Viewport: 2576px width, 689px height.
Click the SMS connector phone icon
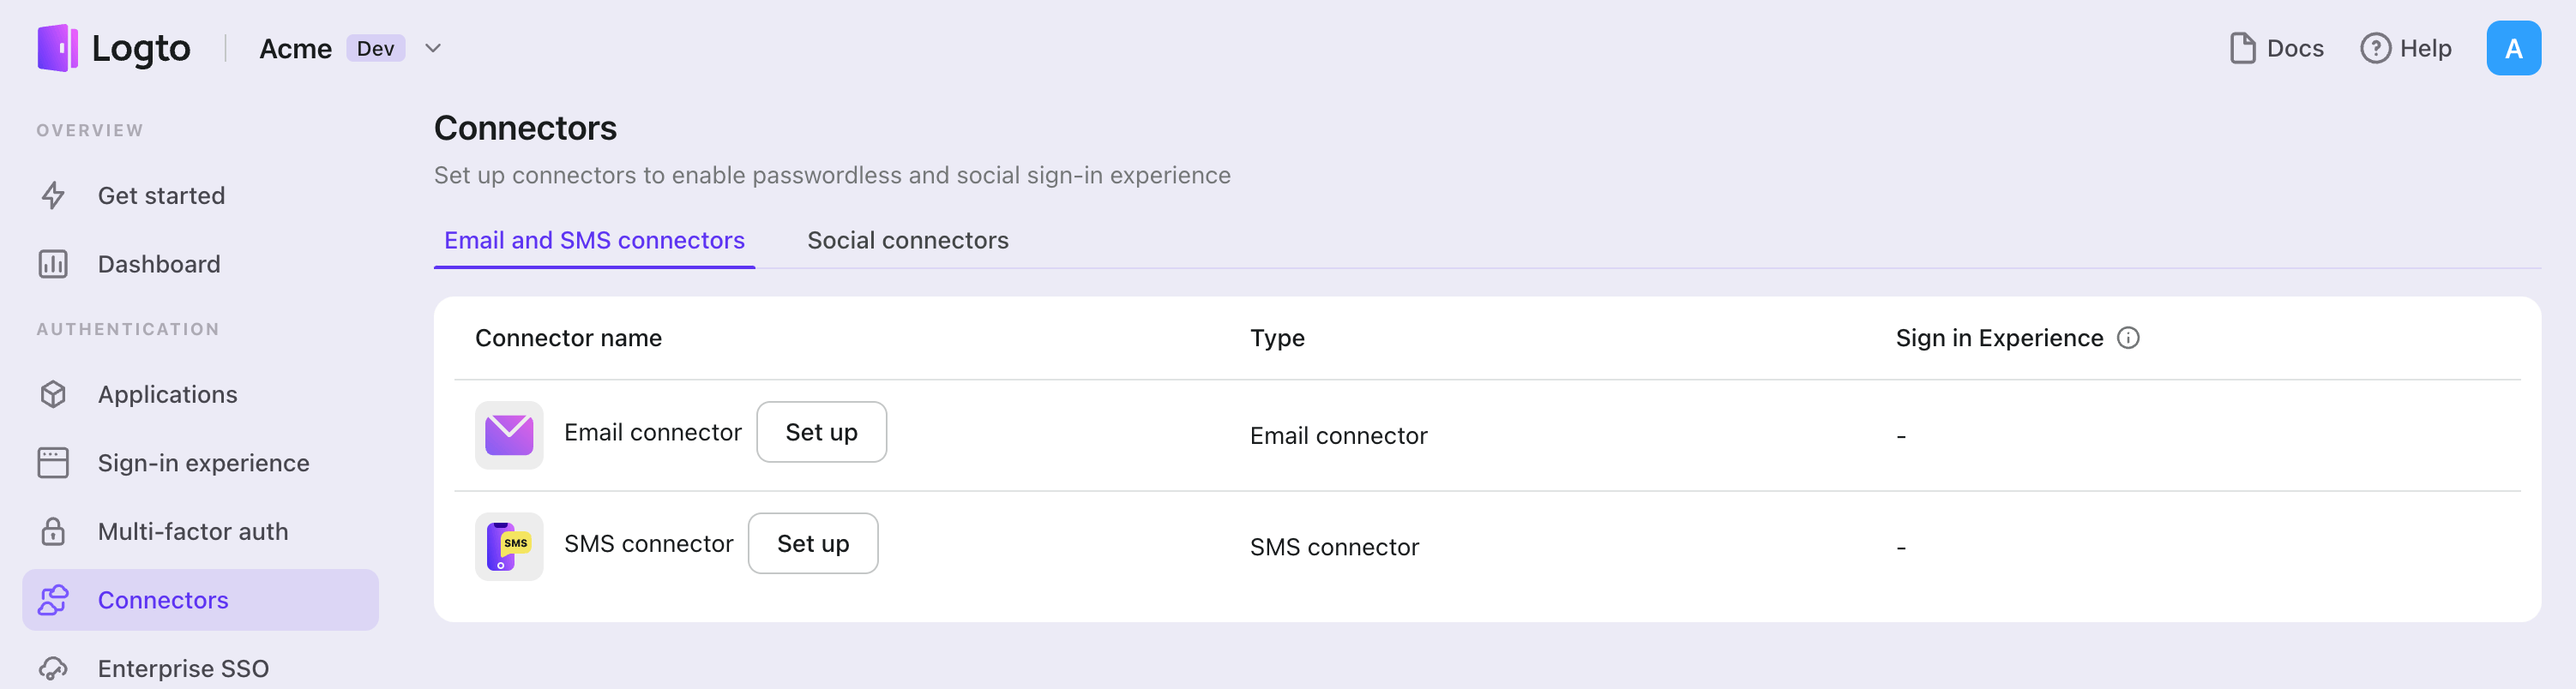(509, 546)
